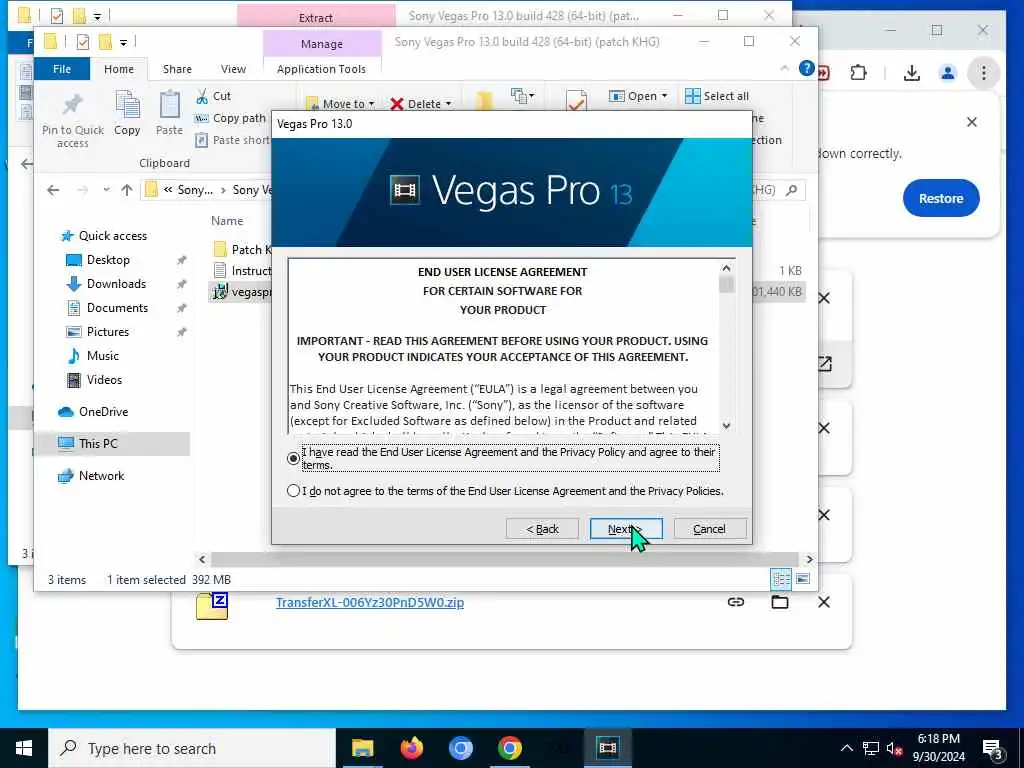
Task: Switch to large icons view layout
Action: tap(803, 579)
